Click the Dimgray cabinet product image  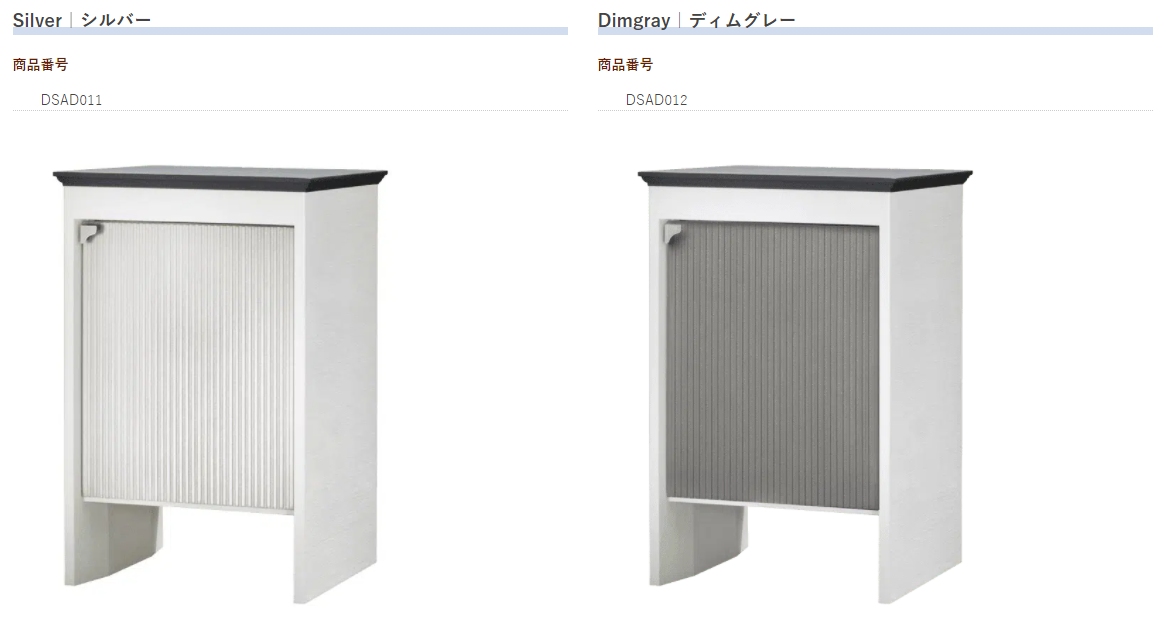click(x=805, y=385)
